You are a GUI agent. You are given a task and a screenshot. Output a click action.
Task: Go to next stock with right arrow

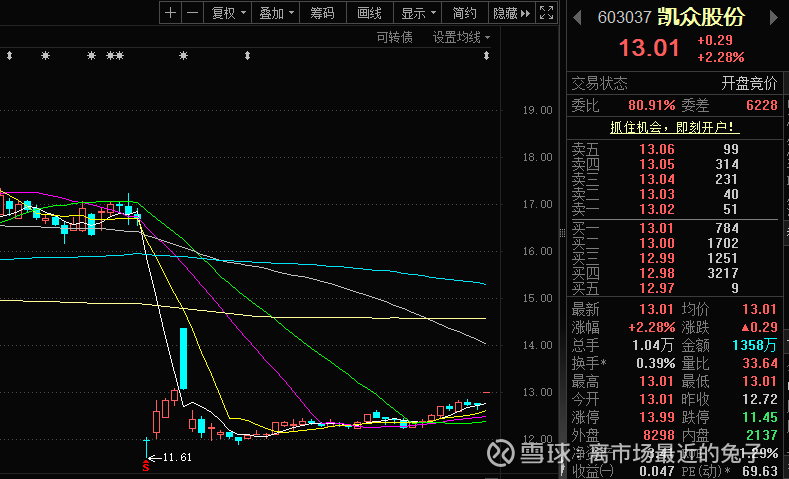774,18
